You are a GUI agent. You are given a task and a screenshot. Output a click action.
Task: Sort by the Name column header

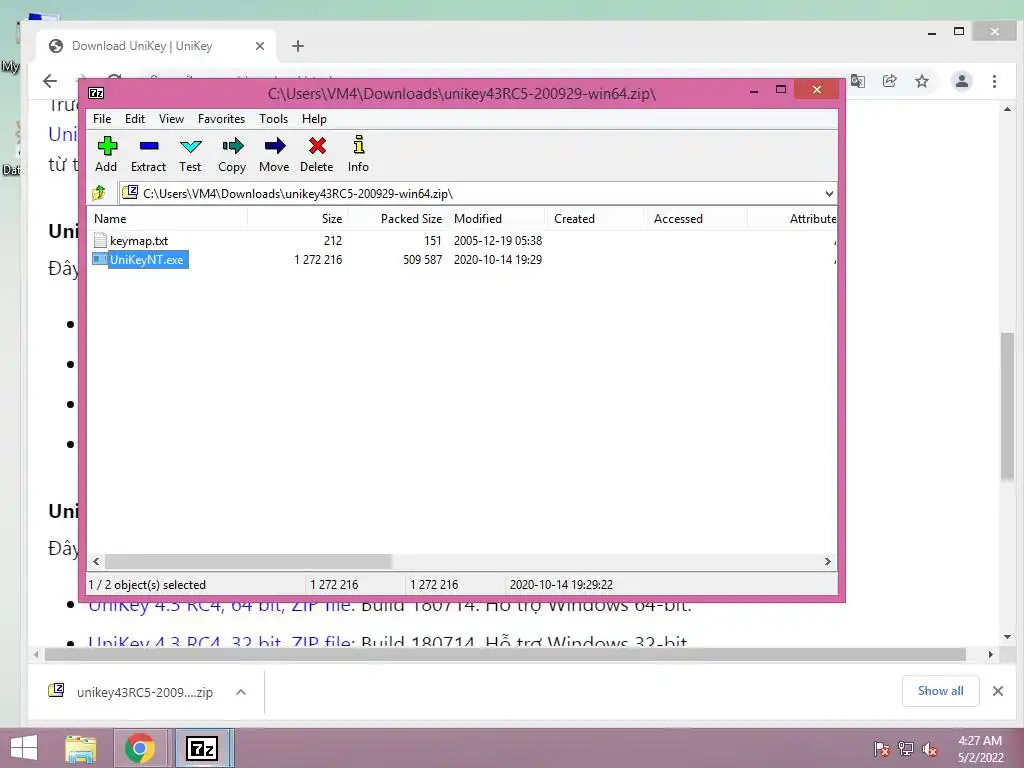tap(167, 219)
